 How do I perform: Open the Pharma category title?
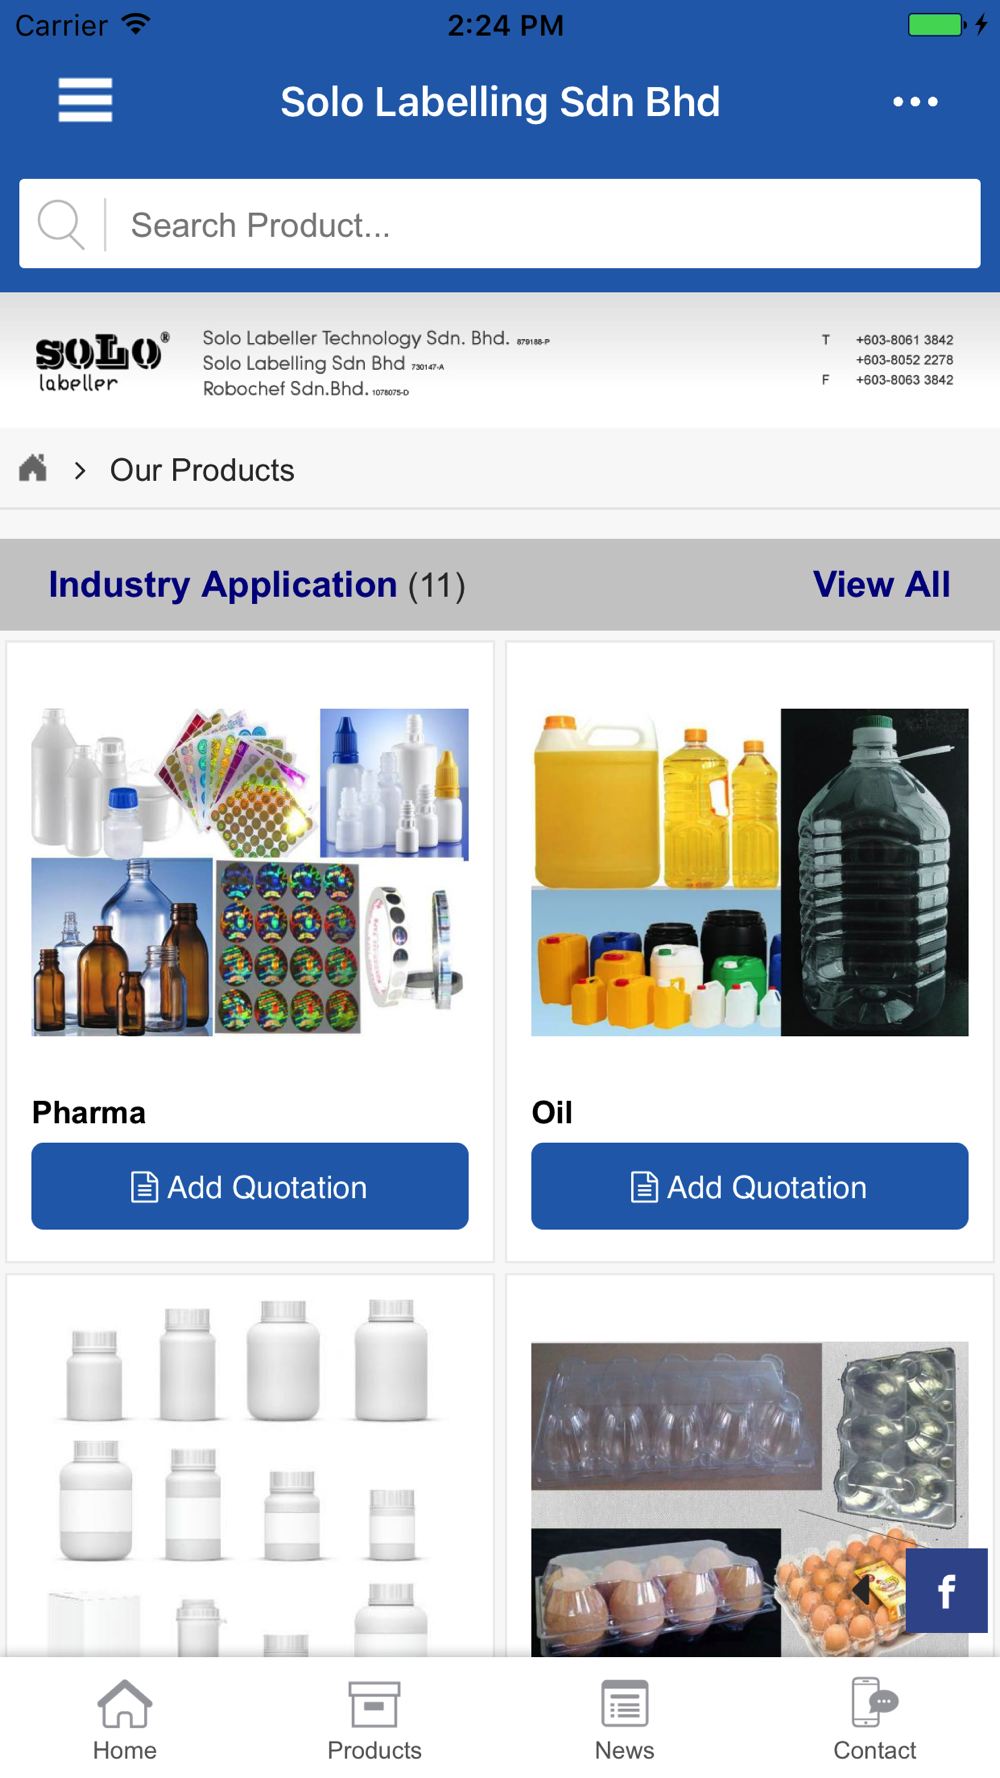[89, 1112]
